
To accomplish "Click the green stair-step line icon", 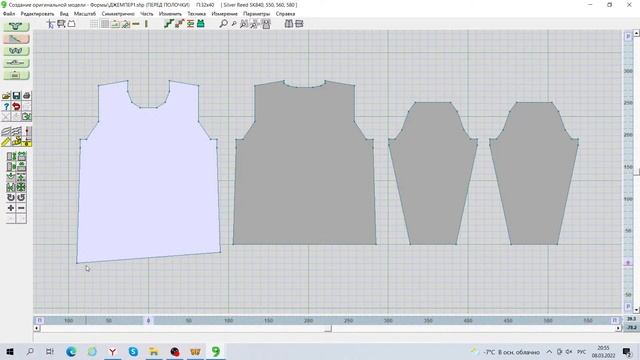I will pyautogui.click(x=169, y=24).
